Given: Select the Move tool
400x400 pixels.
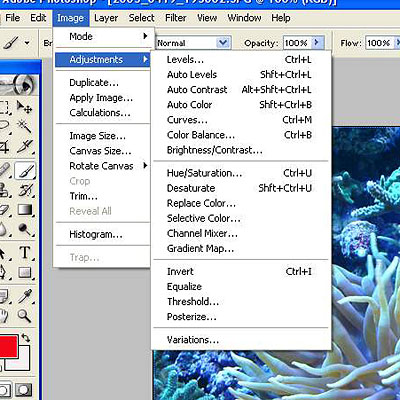Looking at the screenshot, I should point(25,107).
